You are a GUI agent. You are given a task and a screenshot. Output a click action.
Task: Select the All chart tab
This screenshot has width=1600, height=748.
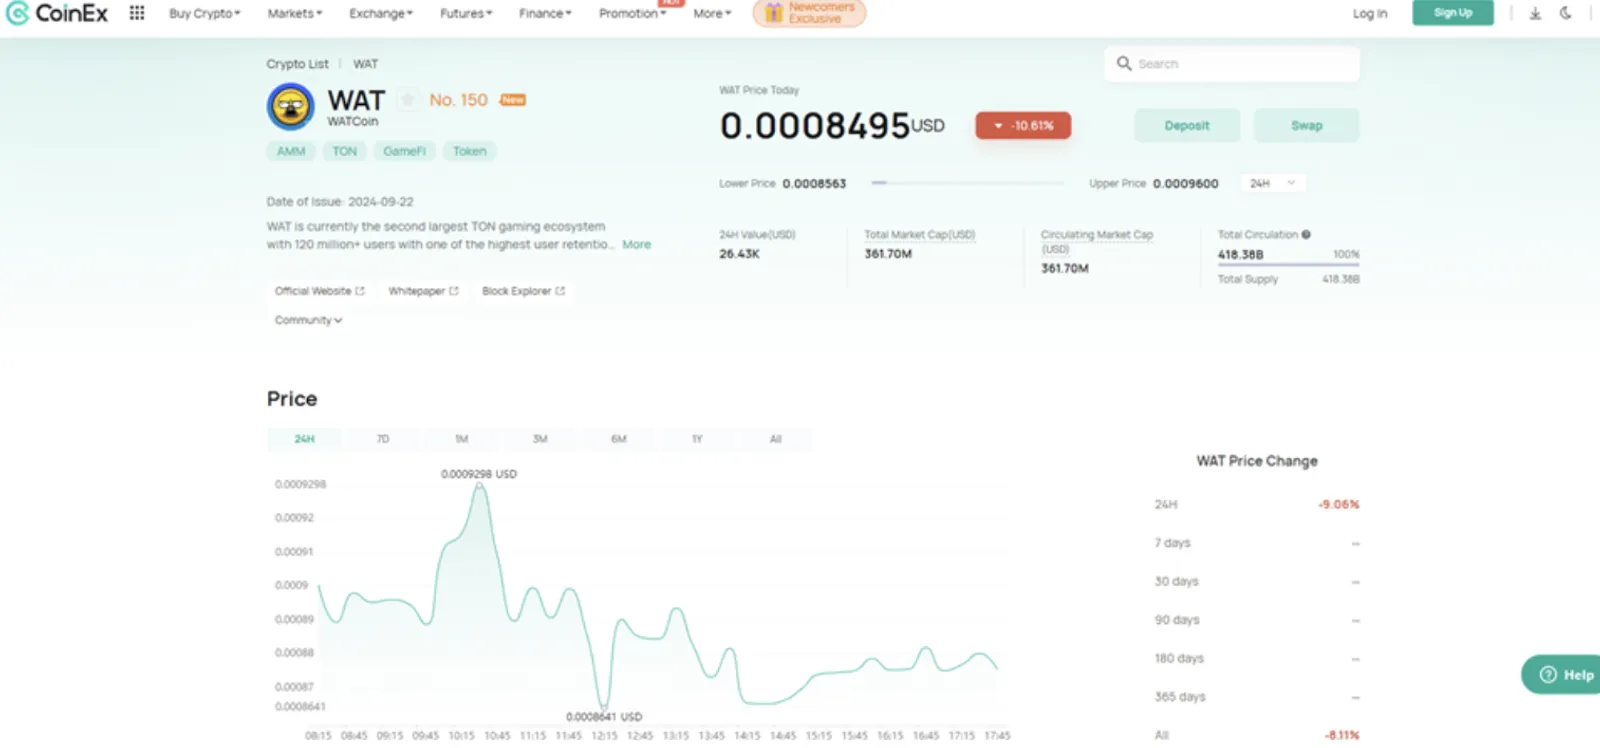tap(775, 439)
